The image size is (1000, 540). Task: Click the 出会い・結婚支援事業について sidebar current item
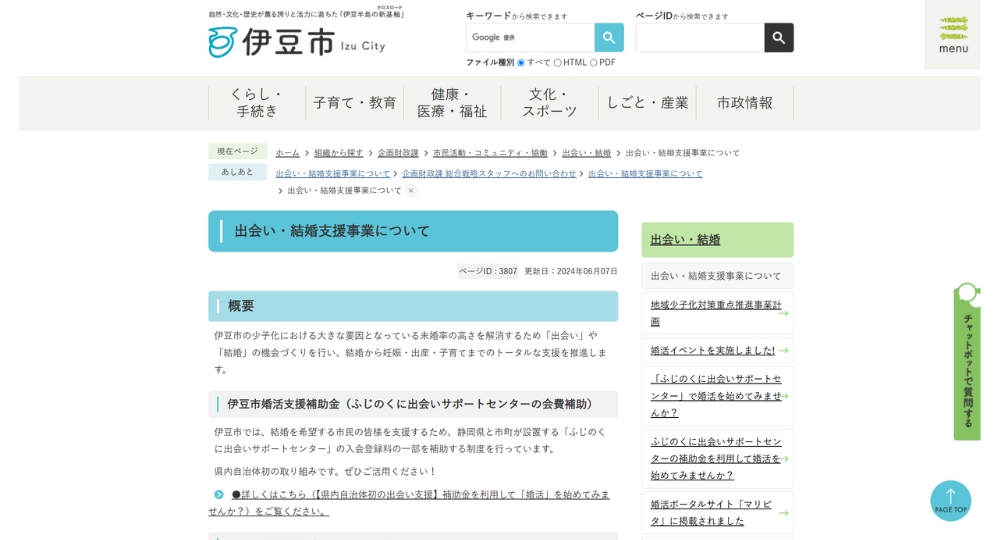click(717, 276)
